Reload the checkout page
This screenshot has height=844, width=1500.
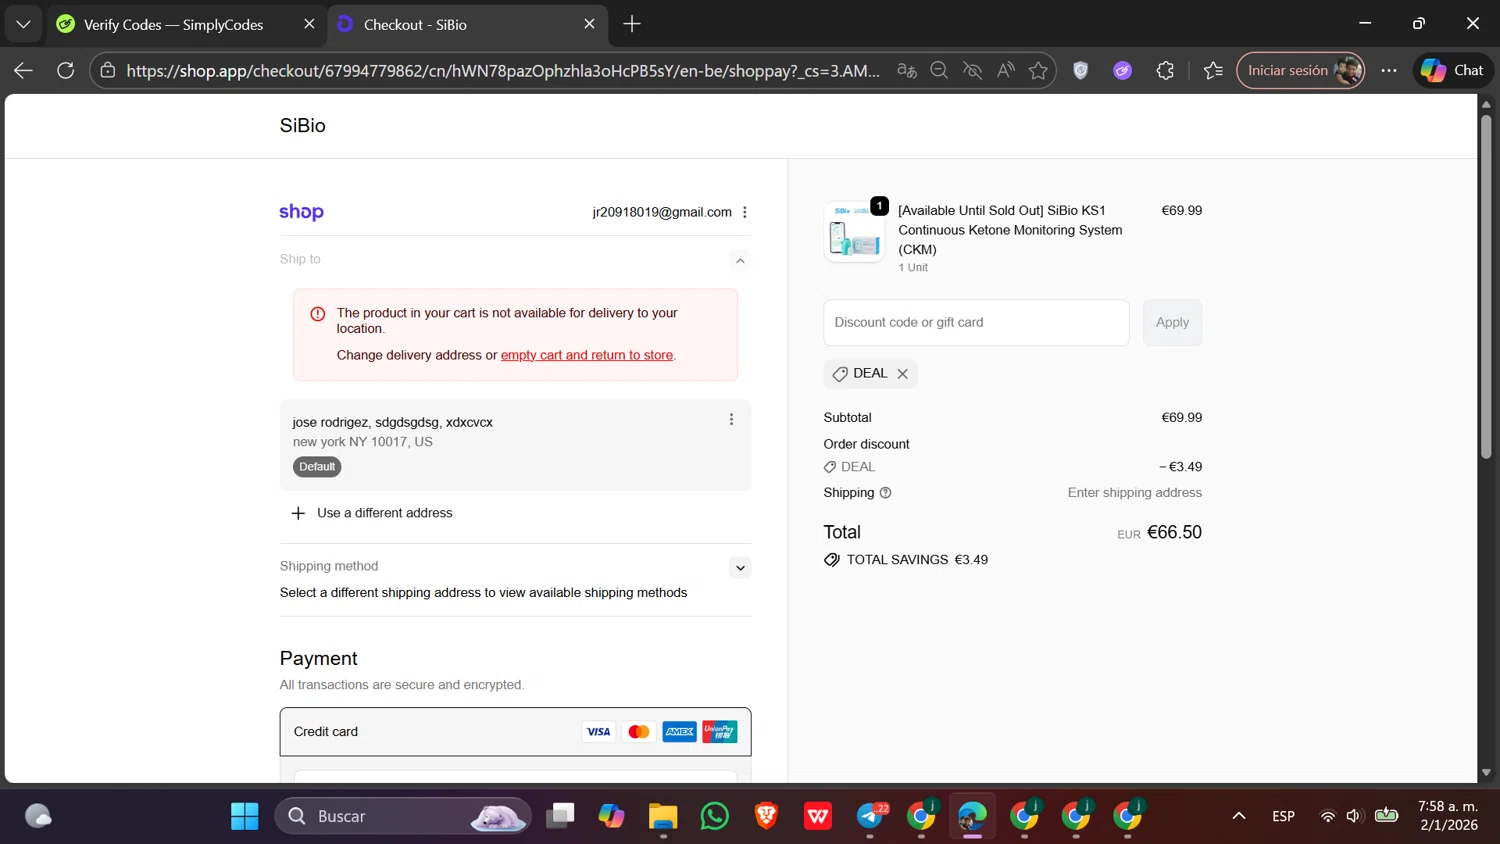click(66, 70)
